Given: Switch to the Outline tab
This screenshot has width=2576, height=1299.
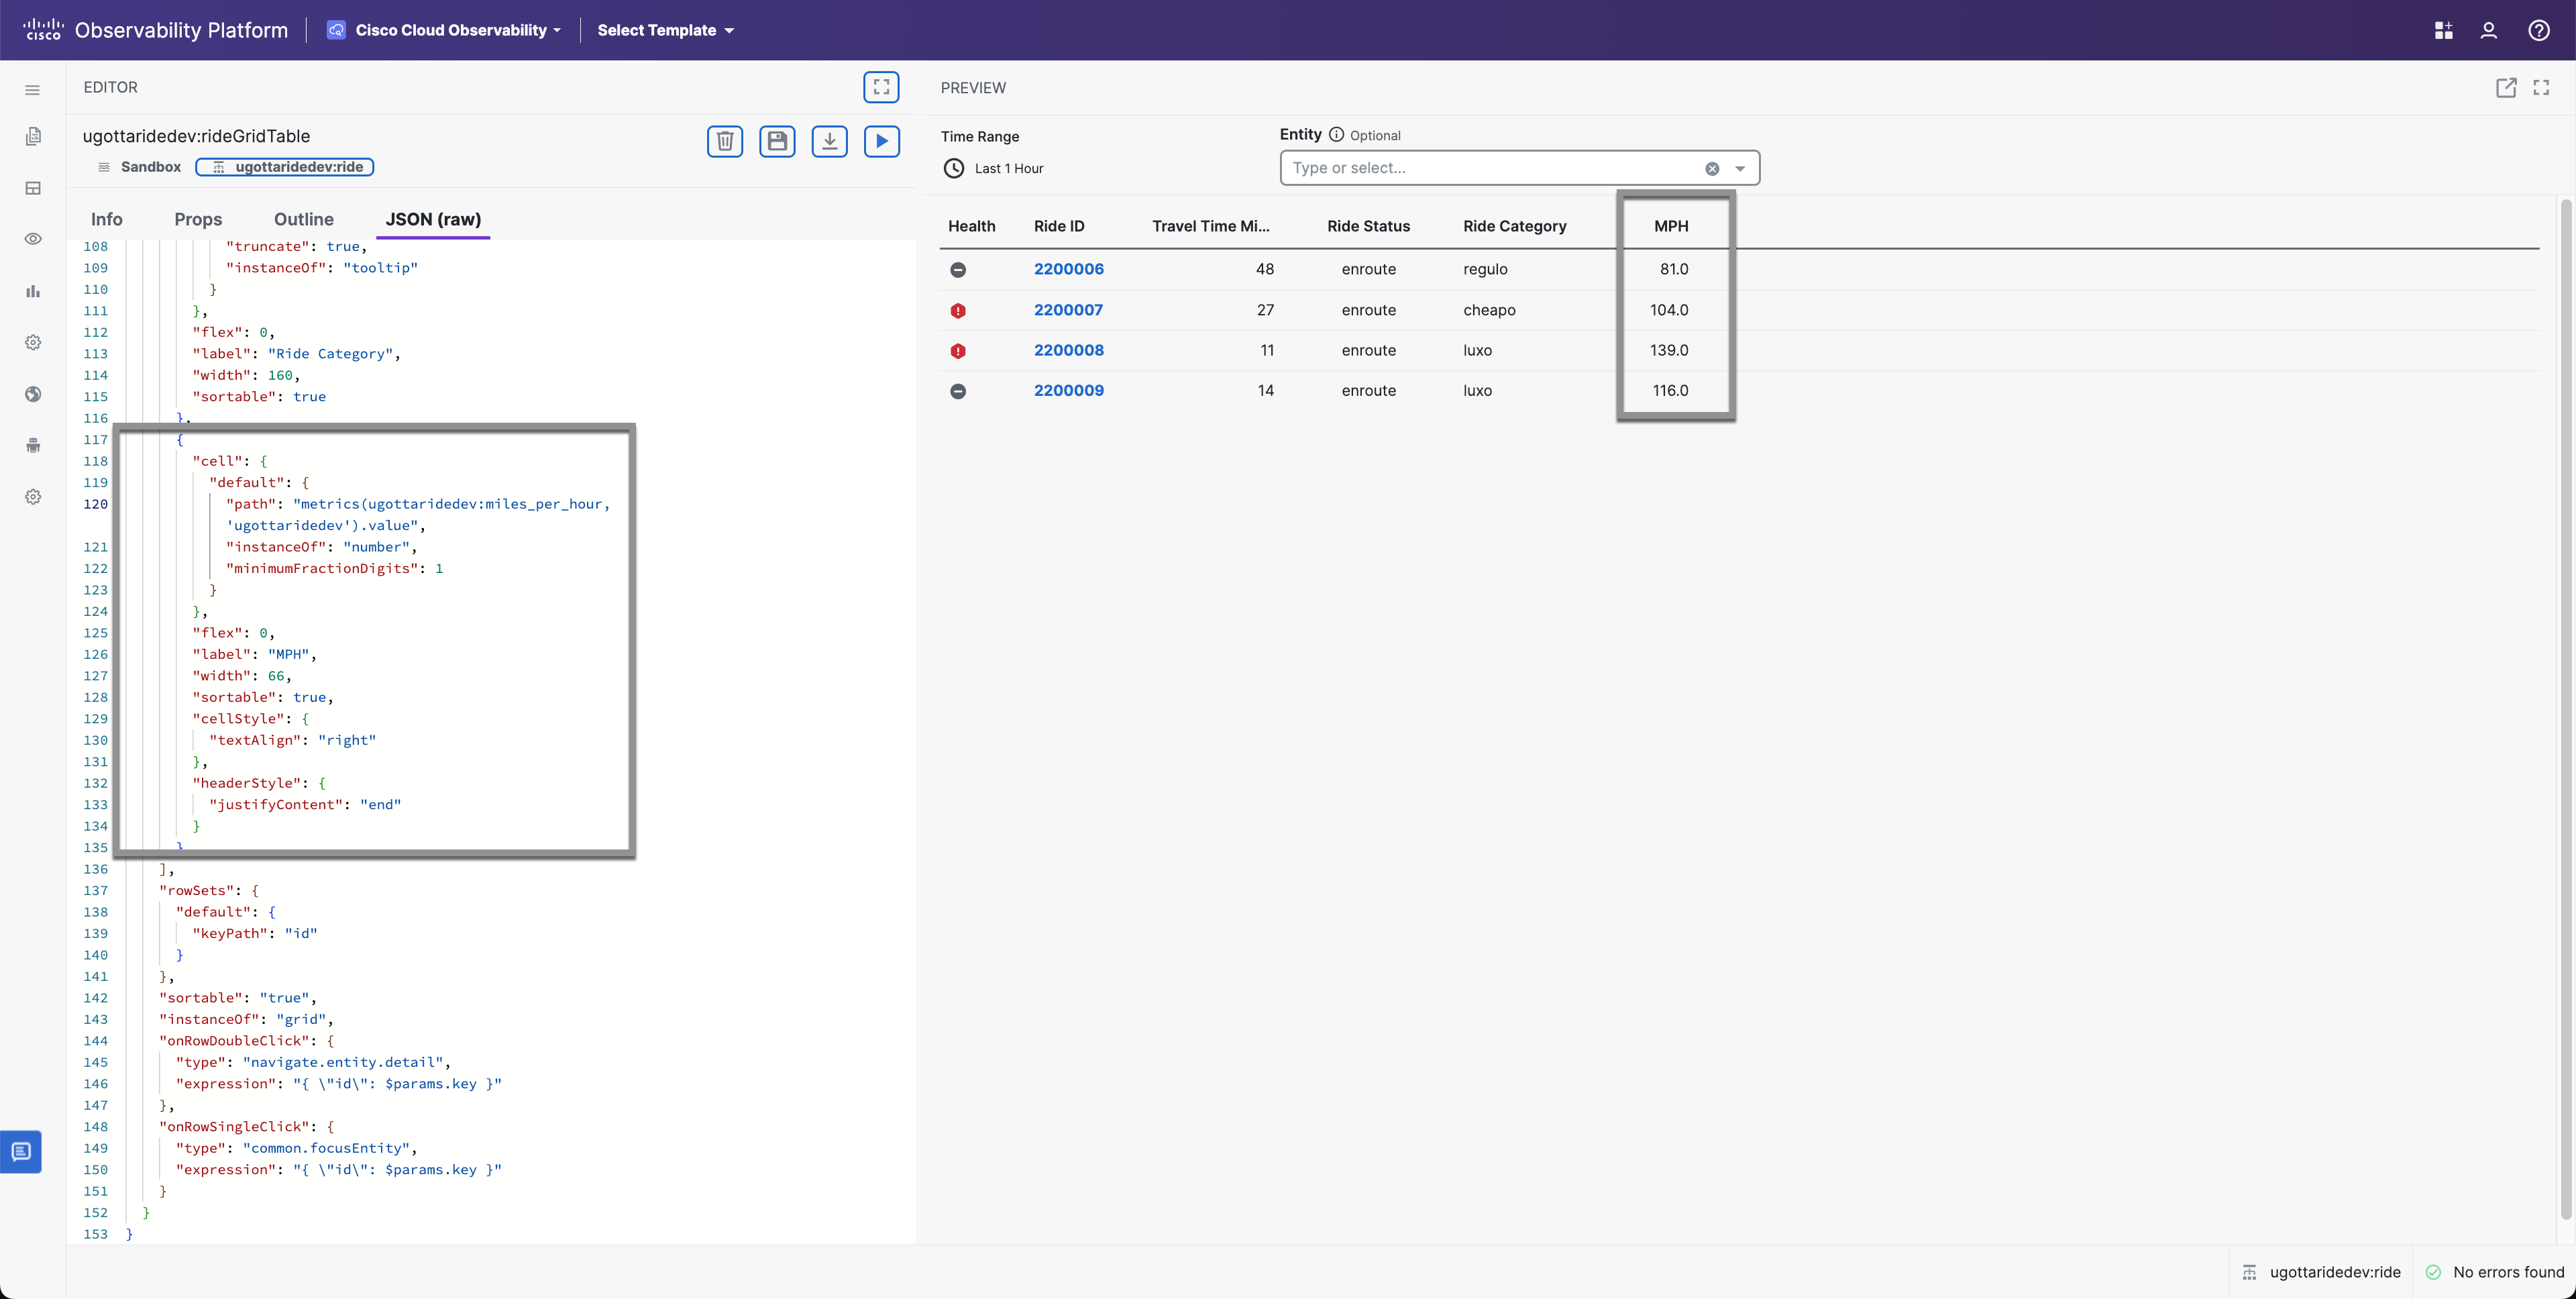Looking at the screenshot, I should click(x=303, y=219).
